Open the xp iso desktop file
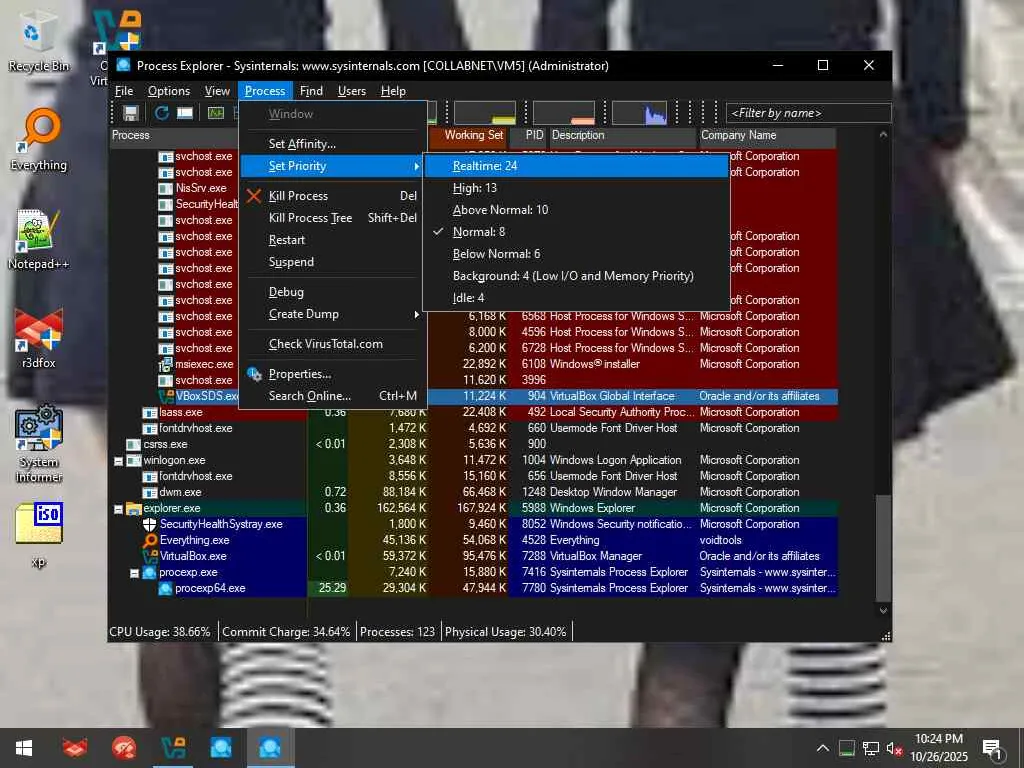 click(38, 534)
